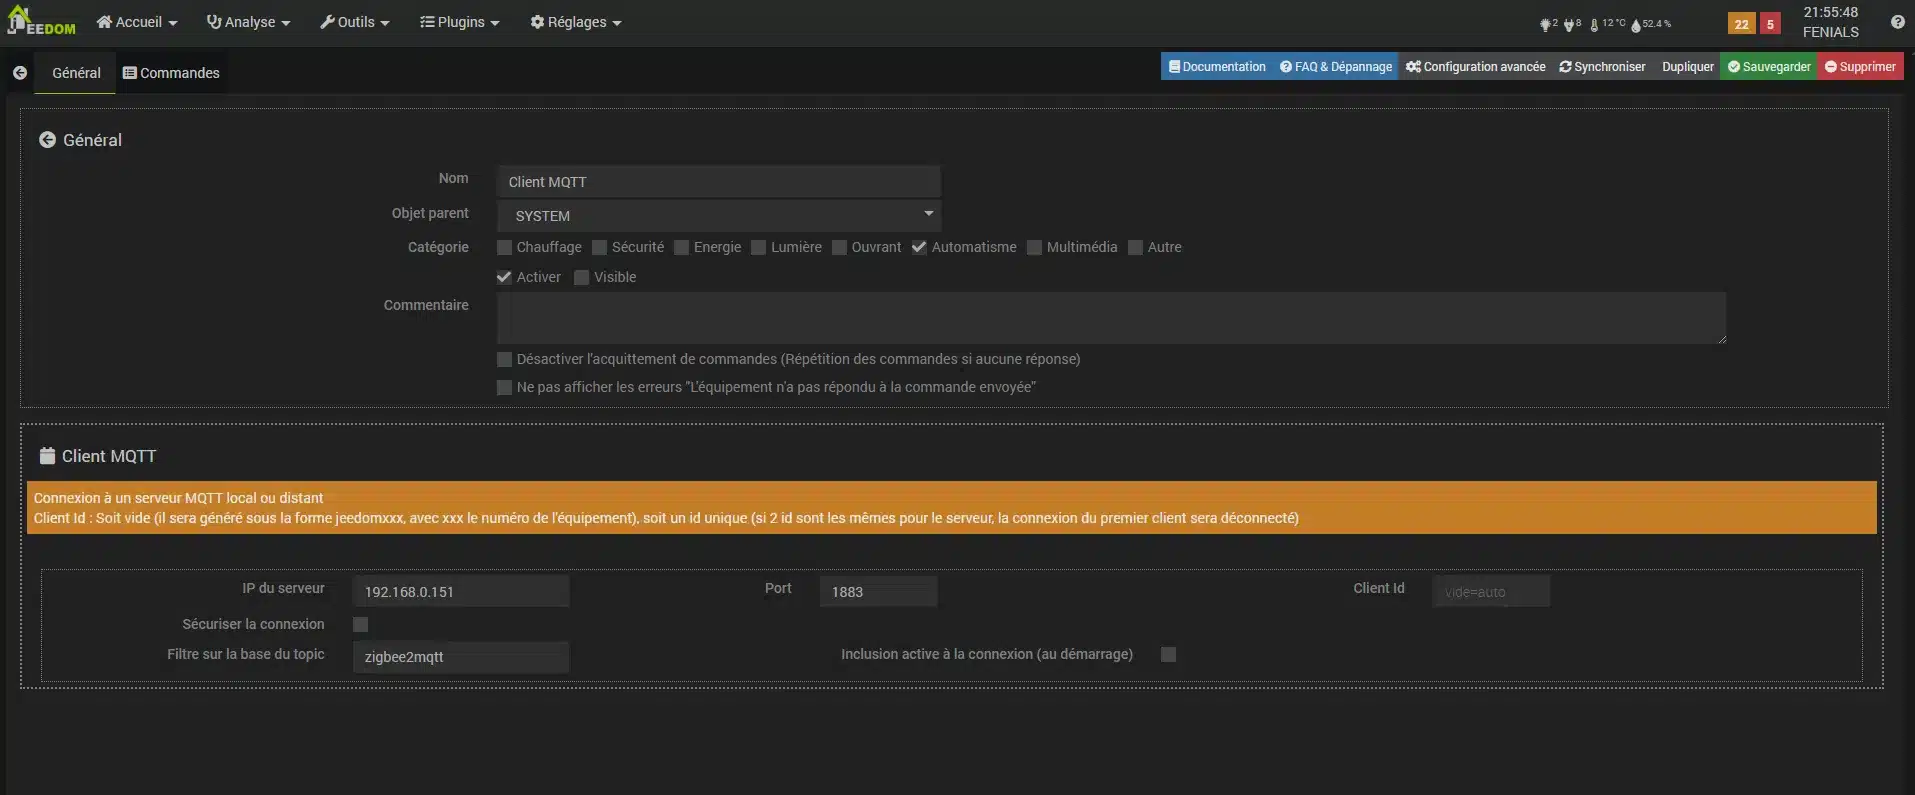Switch to the Commandes tab

tap(171, 73)
